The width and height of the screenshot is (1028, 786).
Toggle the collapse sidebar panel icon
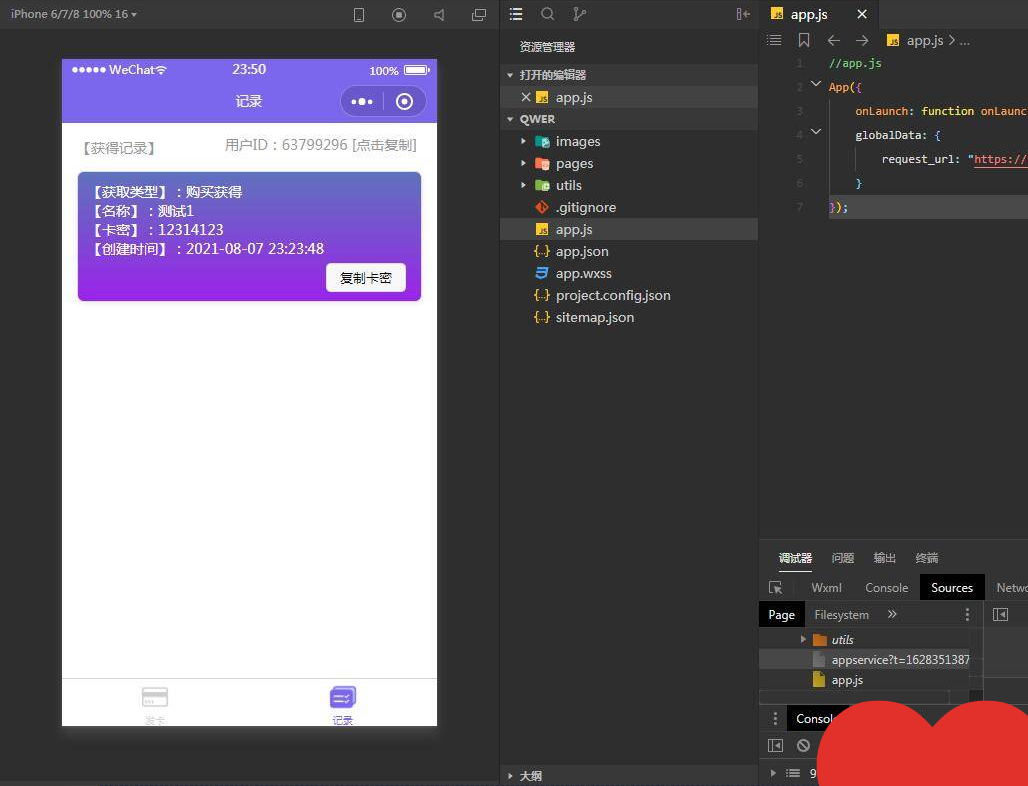[743, 14]
